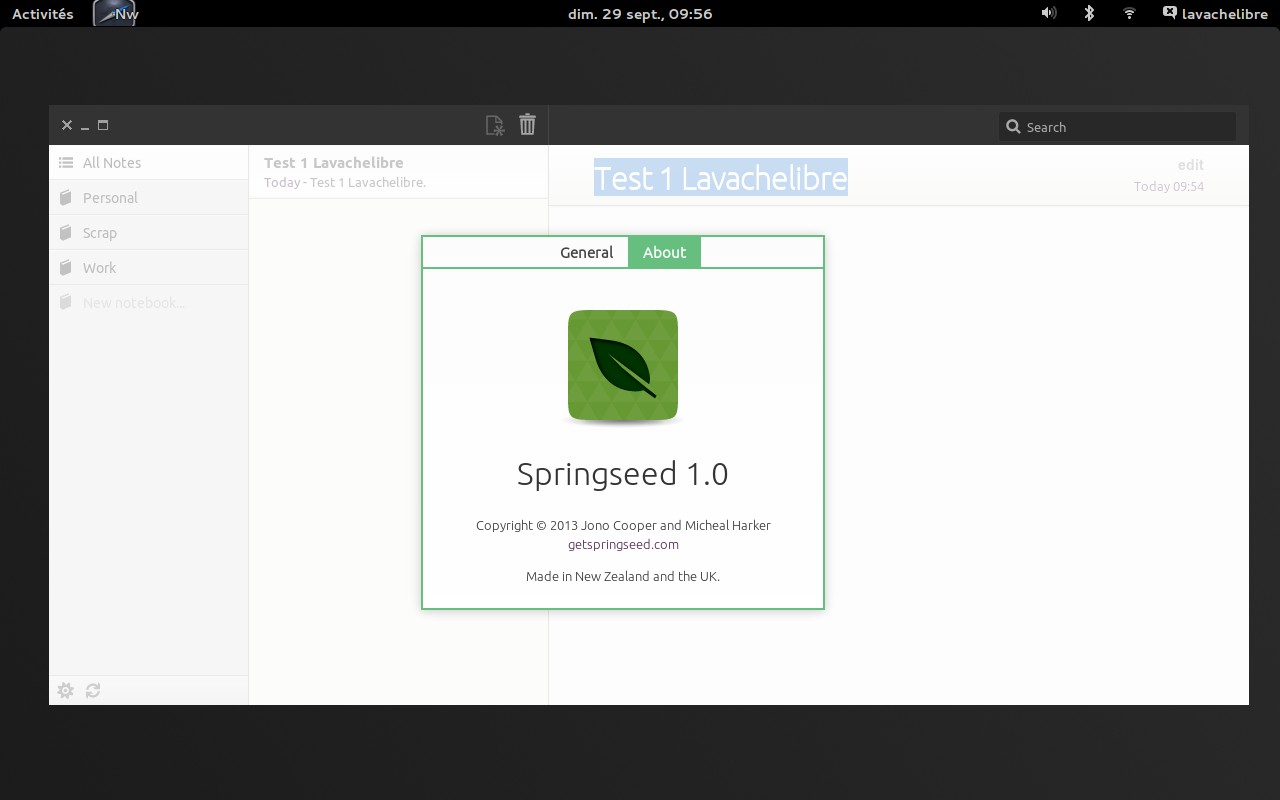Select the list icon next to All Notes

(66, 162)
